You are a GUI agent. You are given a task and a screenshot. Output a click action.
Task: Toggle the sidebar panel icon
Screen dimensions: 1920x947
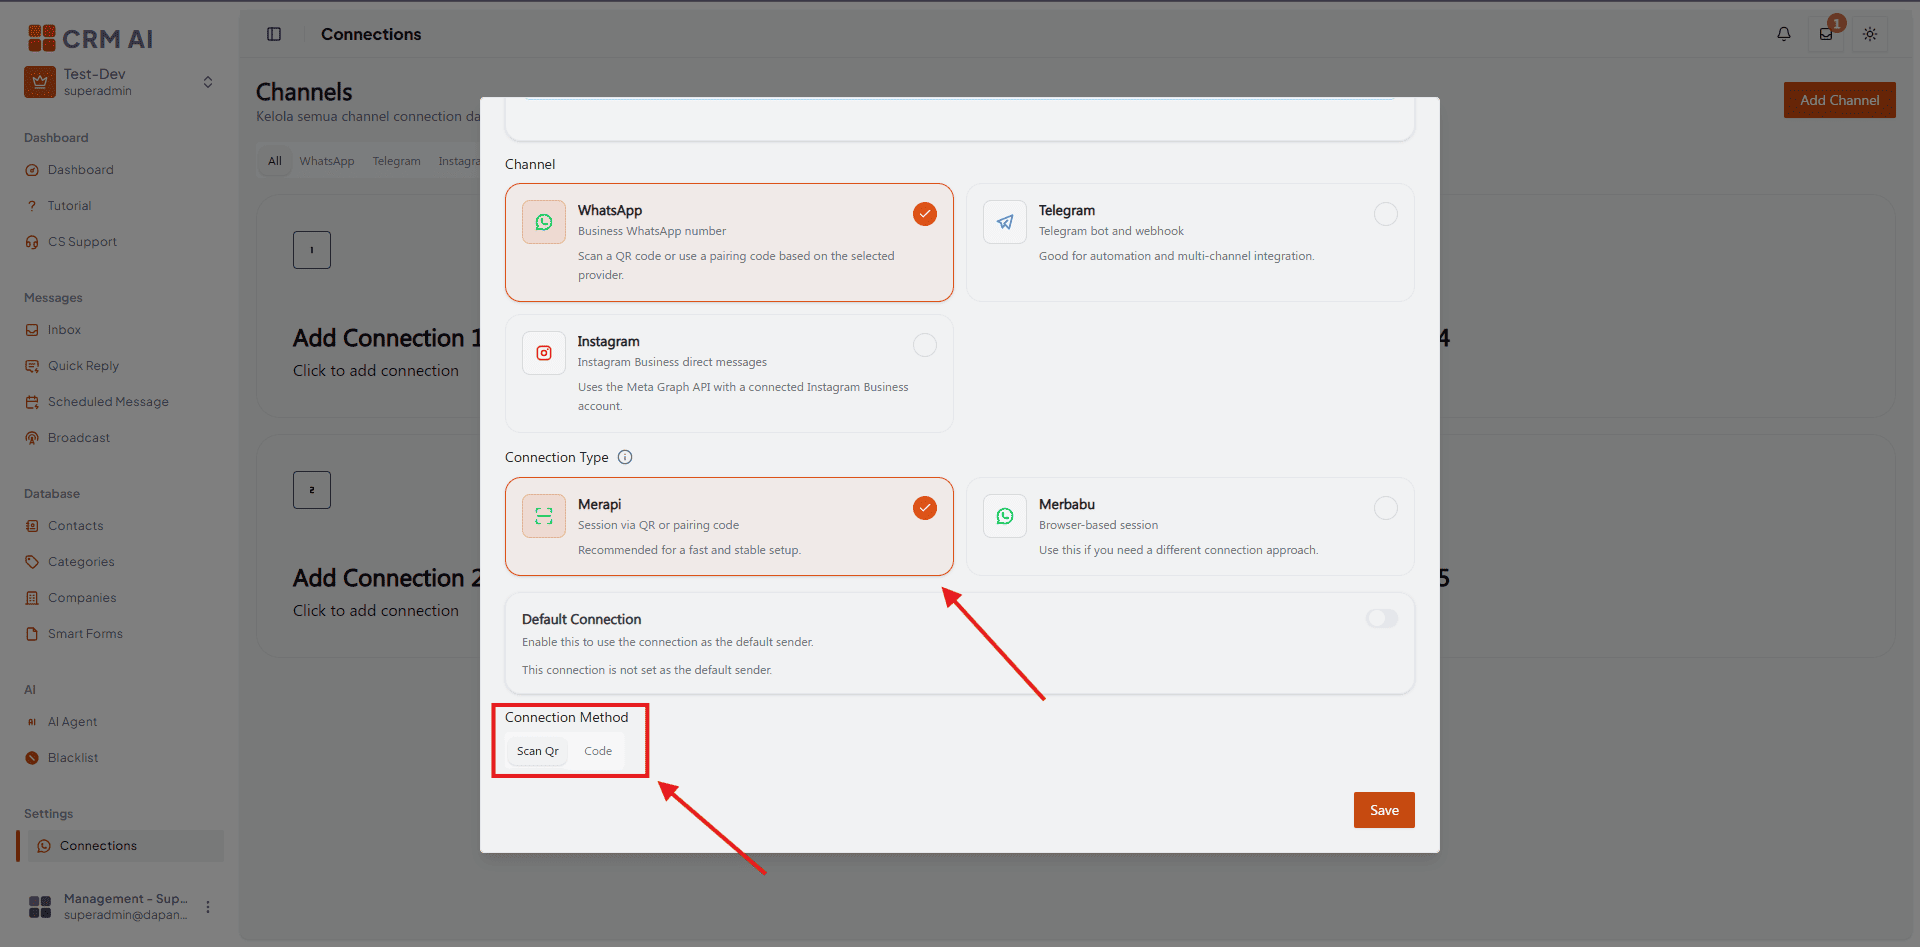click(x=274, y=34)
